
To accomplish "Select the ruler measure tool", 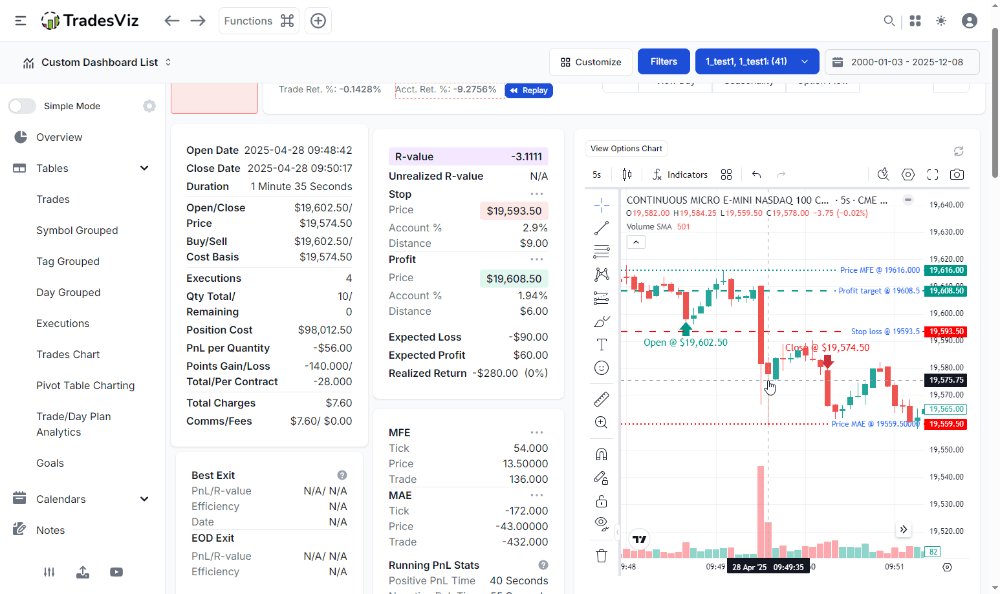I will [x=601, y=399].
